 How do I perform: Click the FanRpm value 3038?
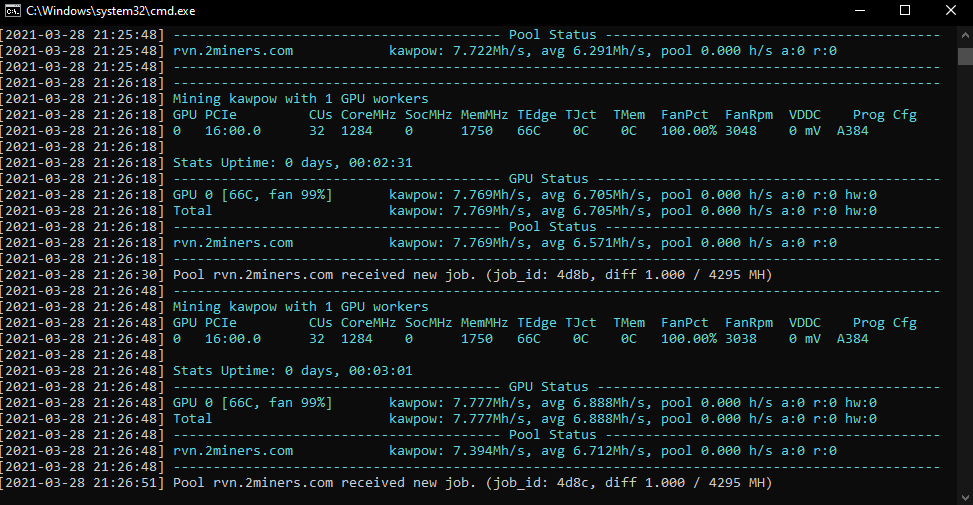point(740,339)
